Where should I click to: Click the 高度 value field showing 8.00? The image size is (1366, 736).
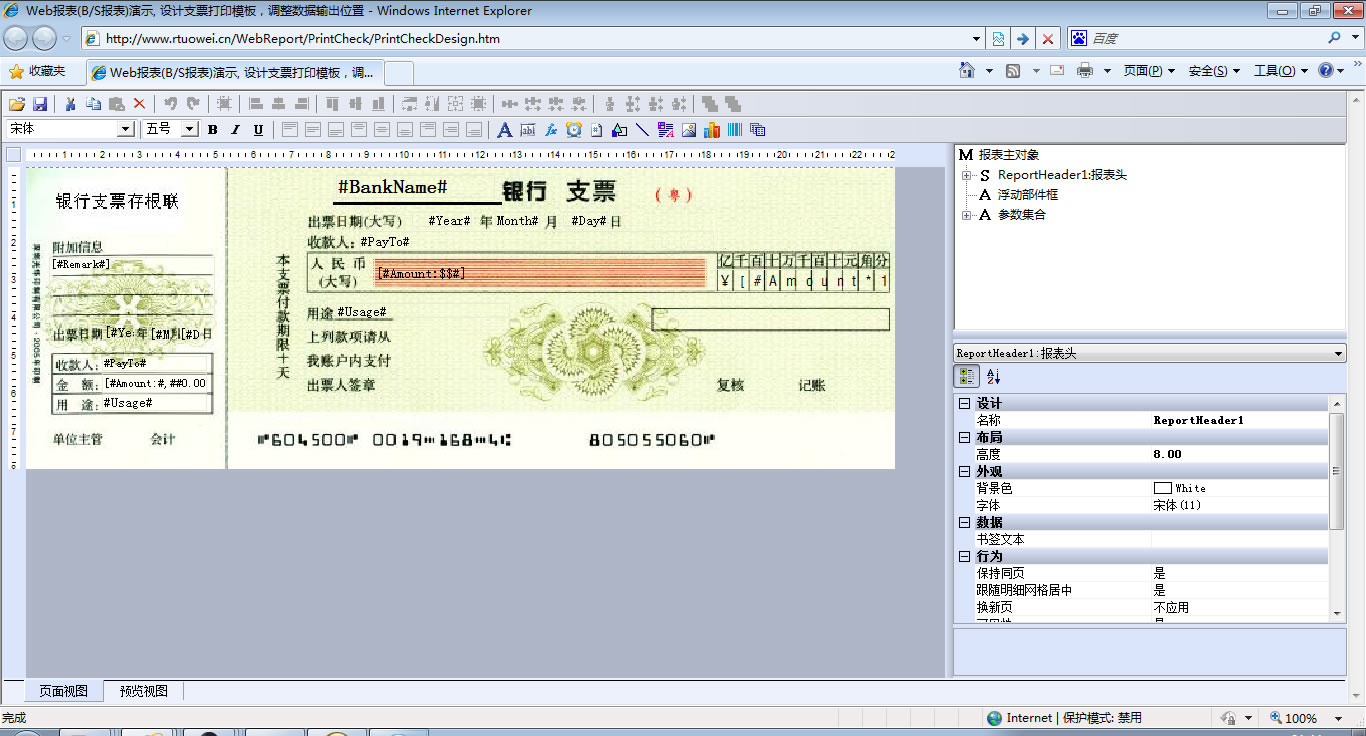1238,454
